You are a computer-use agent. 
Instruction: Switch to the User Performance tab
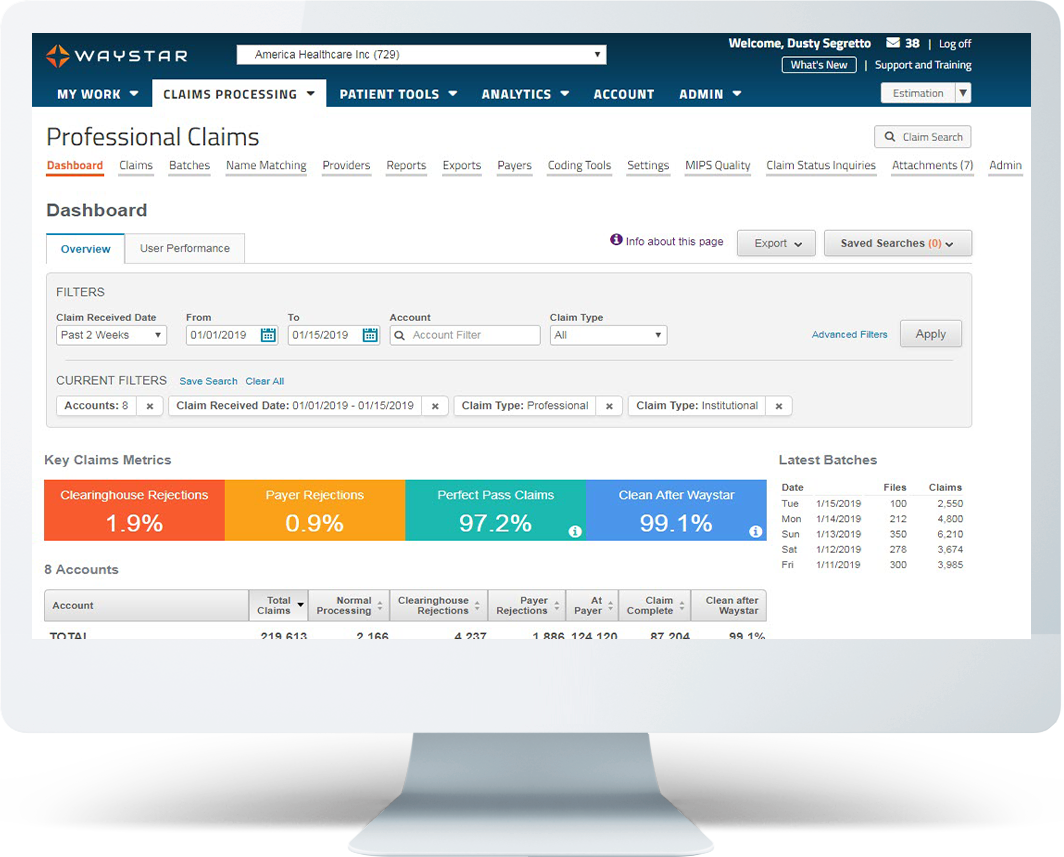tap(185, 248)
